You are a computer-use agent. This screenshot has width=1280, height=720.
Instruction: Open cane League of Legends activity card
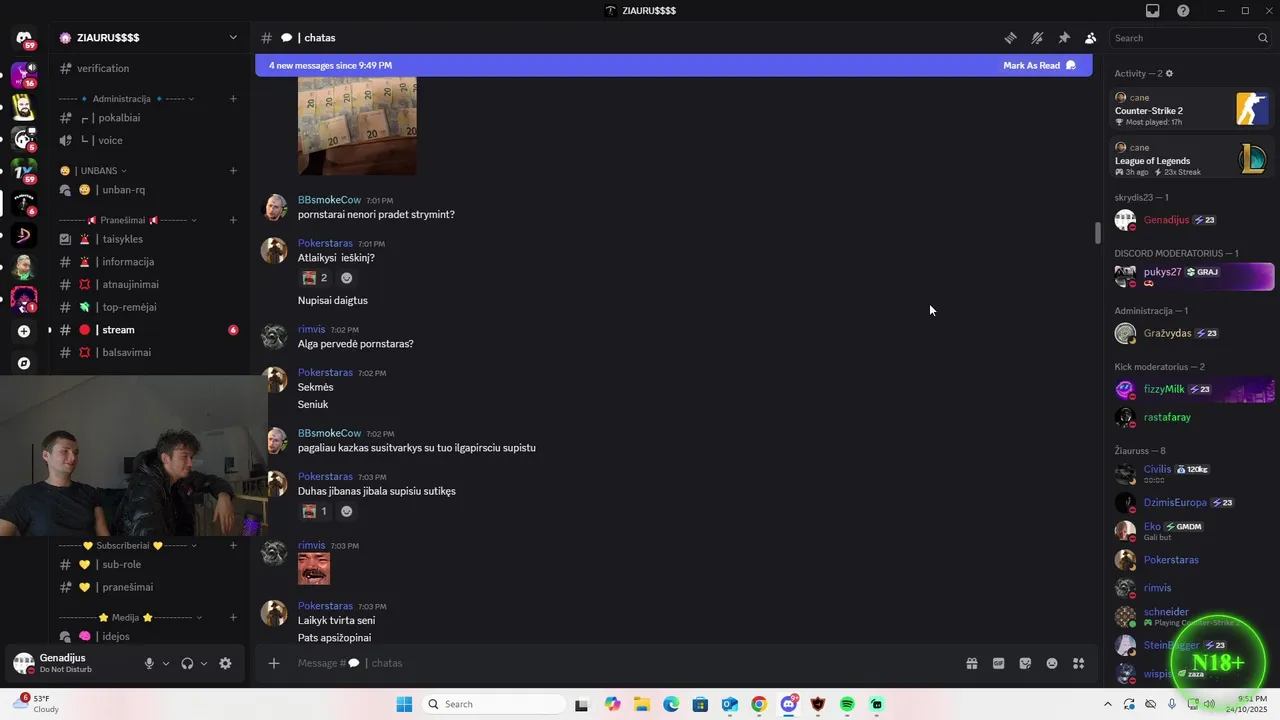coord(1191,159)
